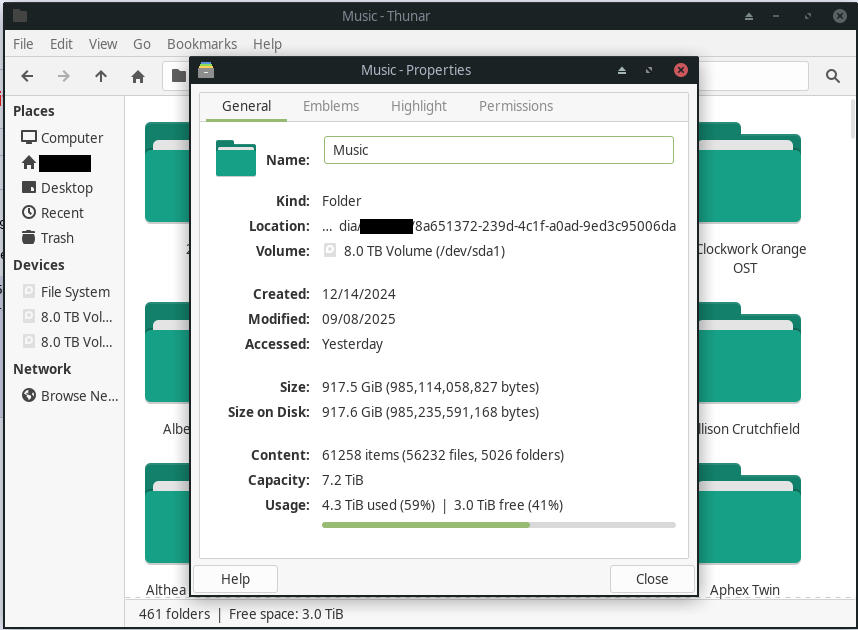Click the Created date 12/14/2024
Image resolution: width=858 pixels, height=630 pixels.
point(358,294)
